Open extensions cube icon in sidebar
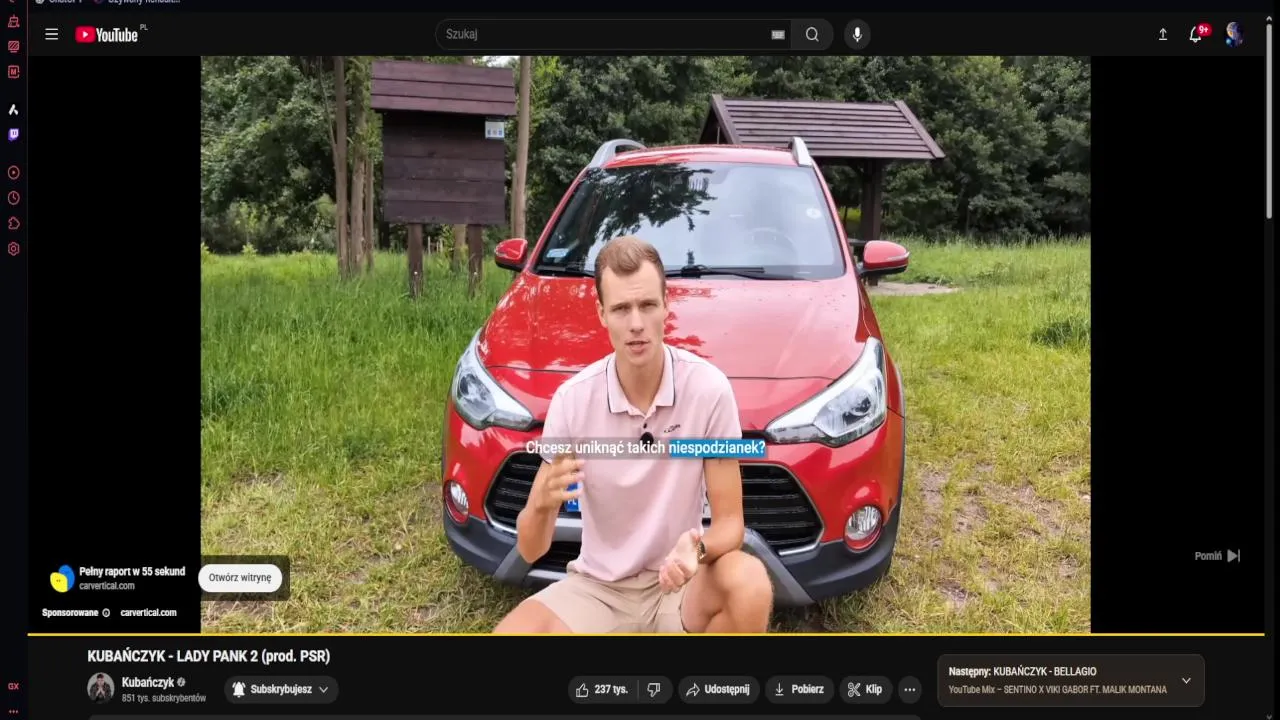Image resolution: width=1280 pixels, height=720 pixels. click(13, 223)
